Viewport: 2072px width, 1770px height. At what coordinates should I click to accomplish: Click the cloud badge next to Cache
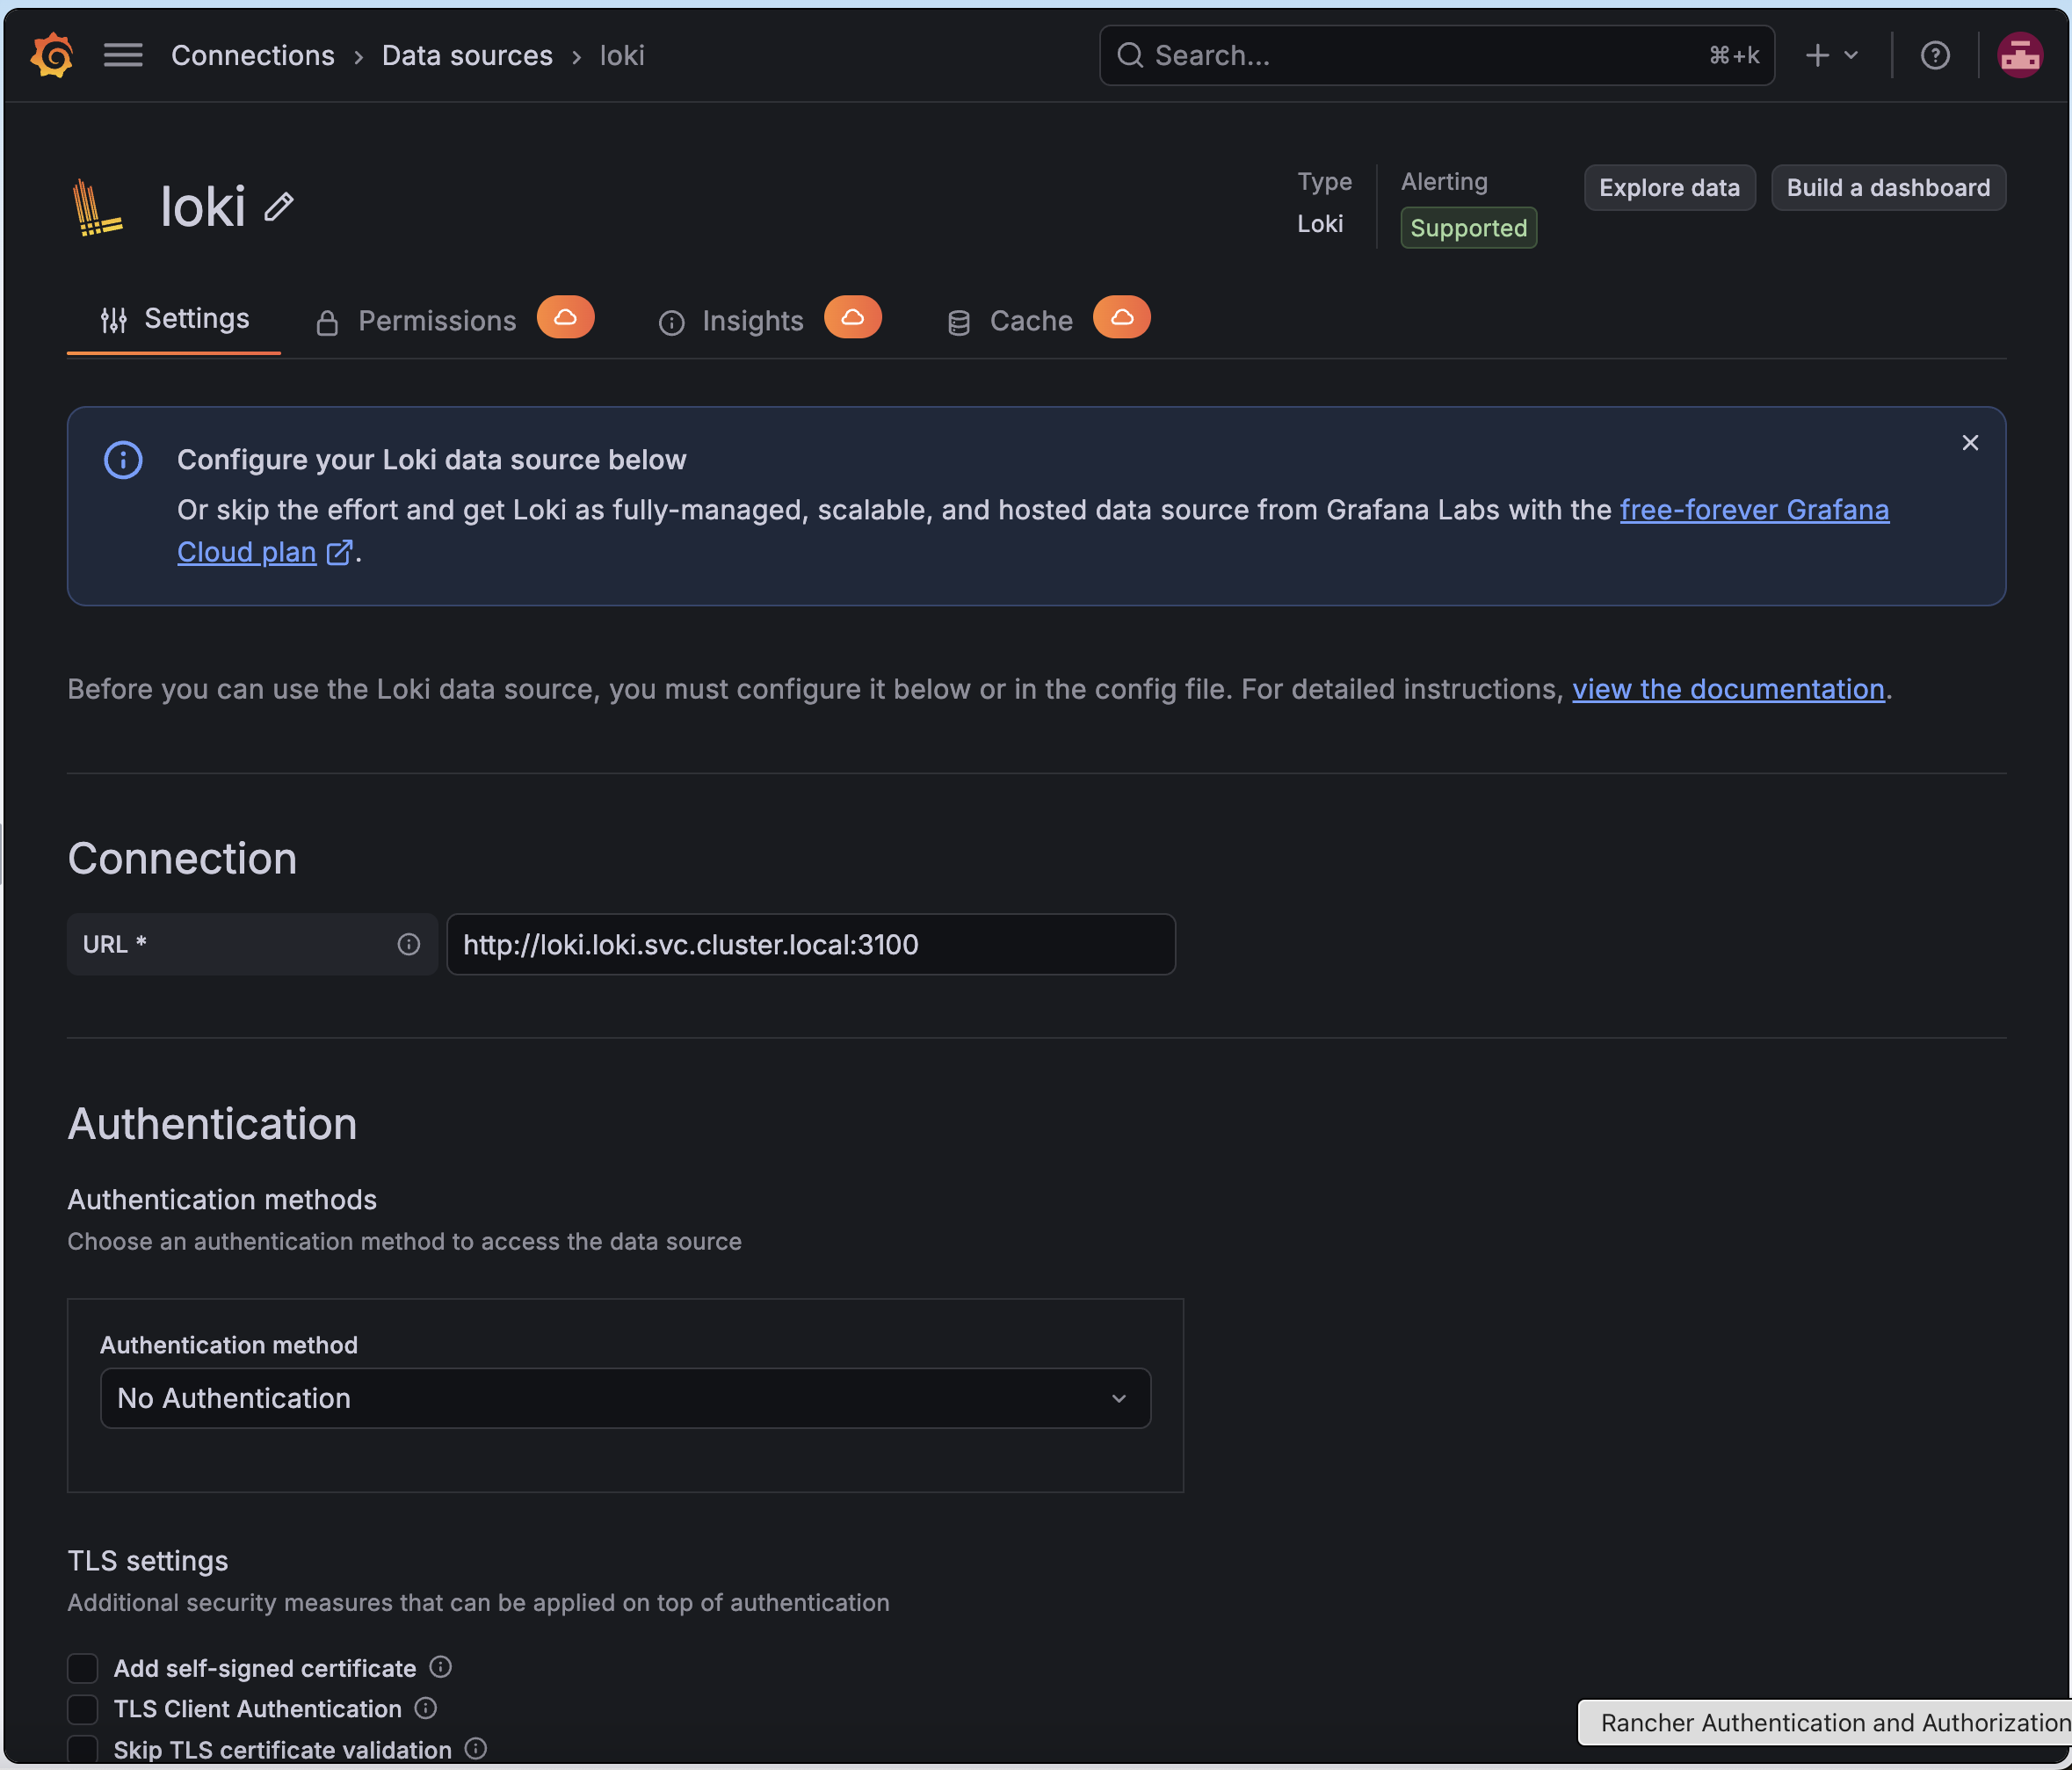pos(1121,318)
